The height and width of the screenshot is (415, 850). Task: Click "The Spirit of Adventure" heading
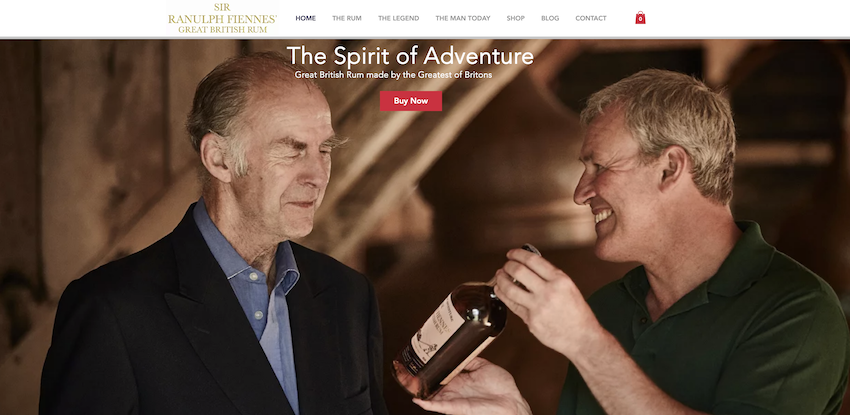(x=410, y=56)
